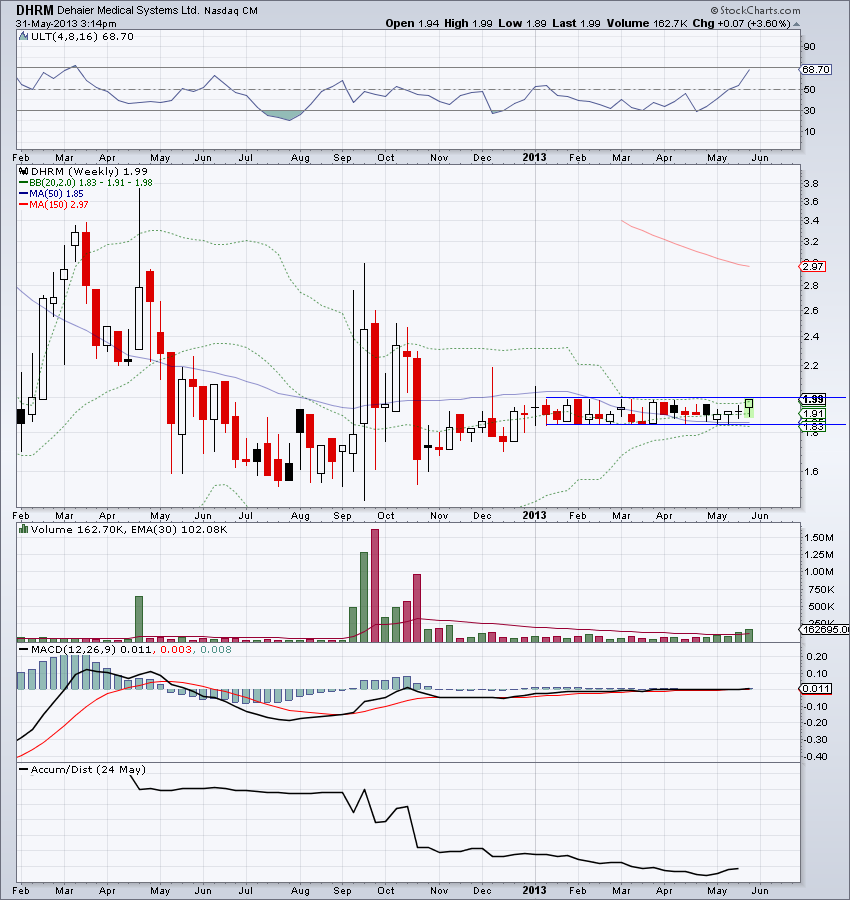Click the MA(50) 1.85 legend text
The width and height of the screenshot is (850, 900).
point(56,194)
